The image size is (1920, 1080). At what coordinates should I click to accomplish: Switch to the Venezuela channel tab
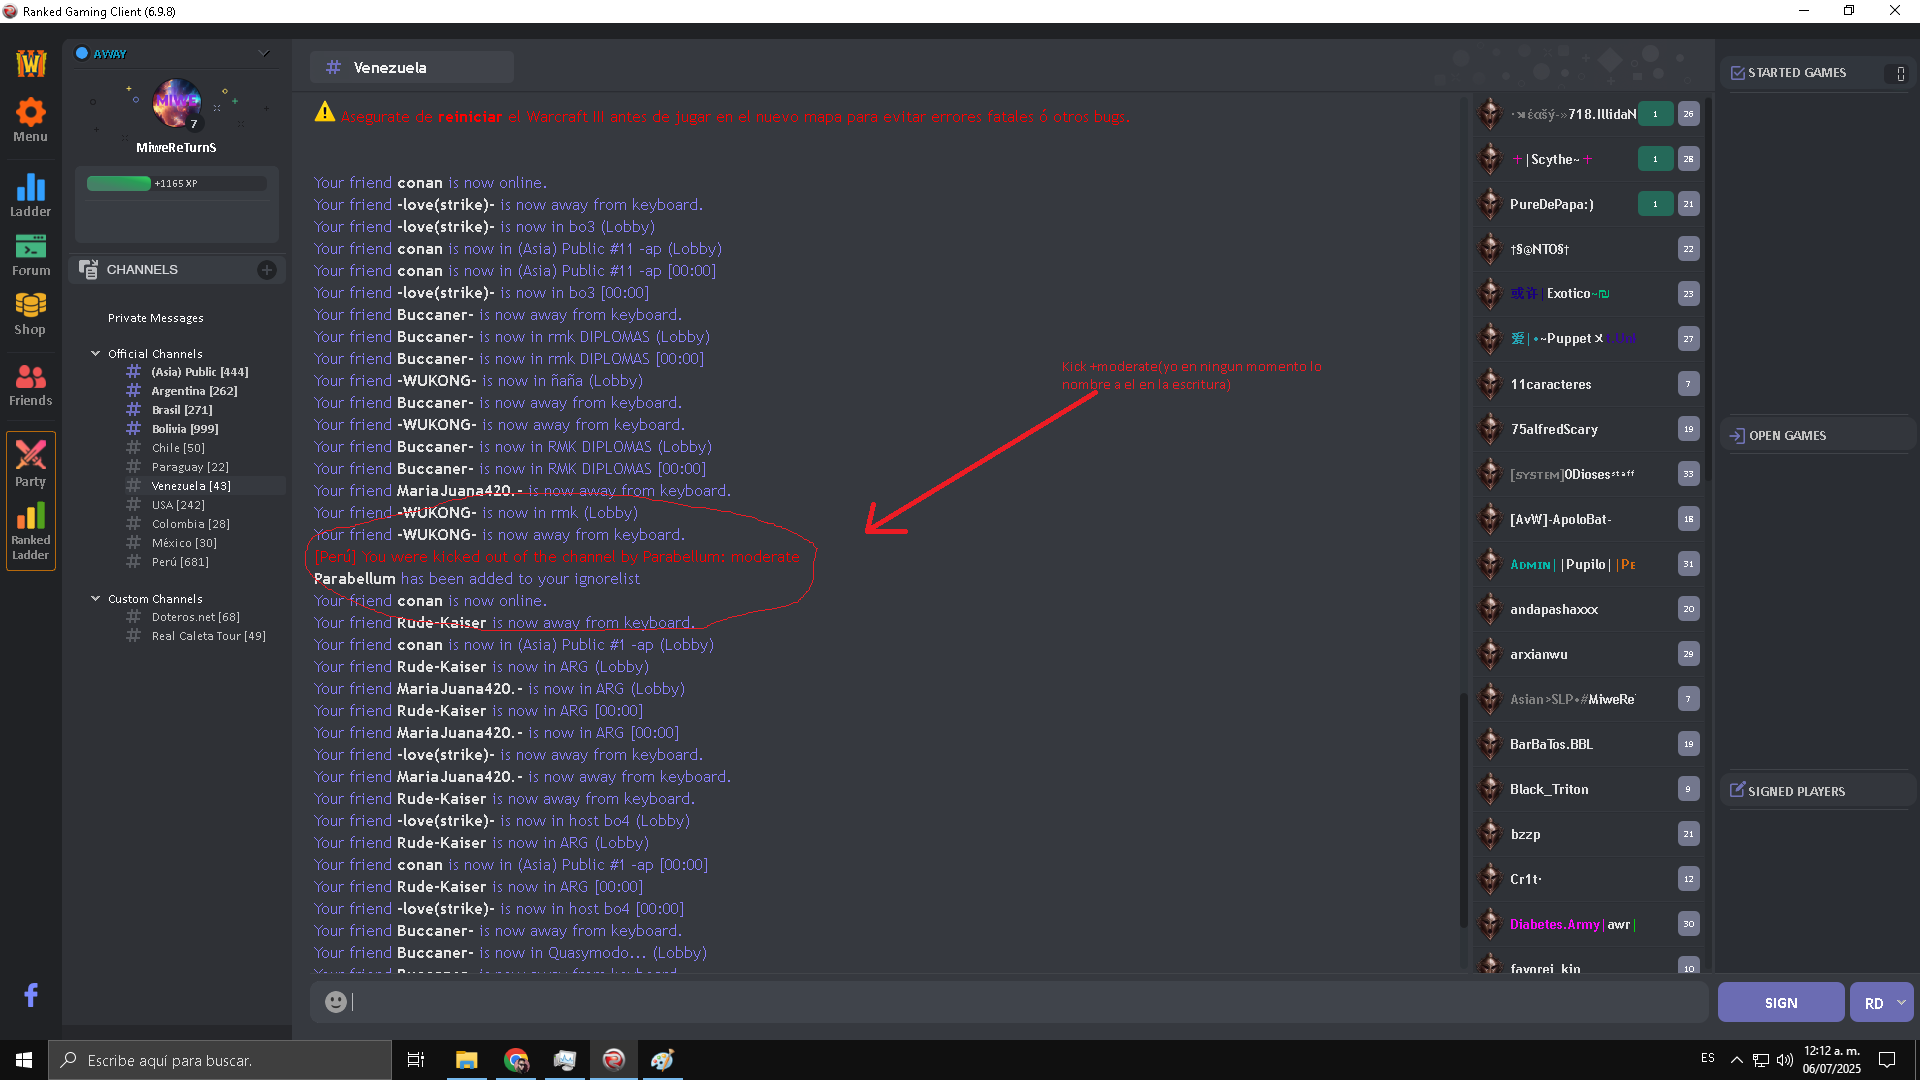[x=412, y=67]
